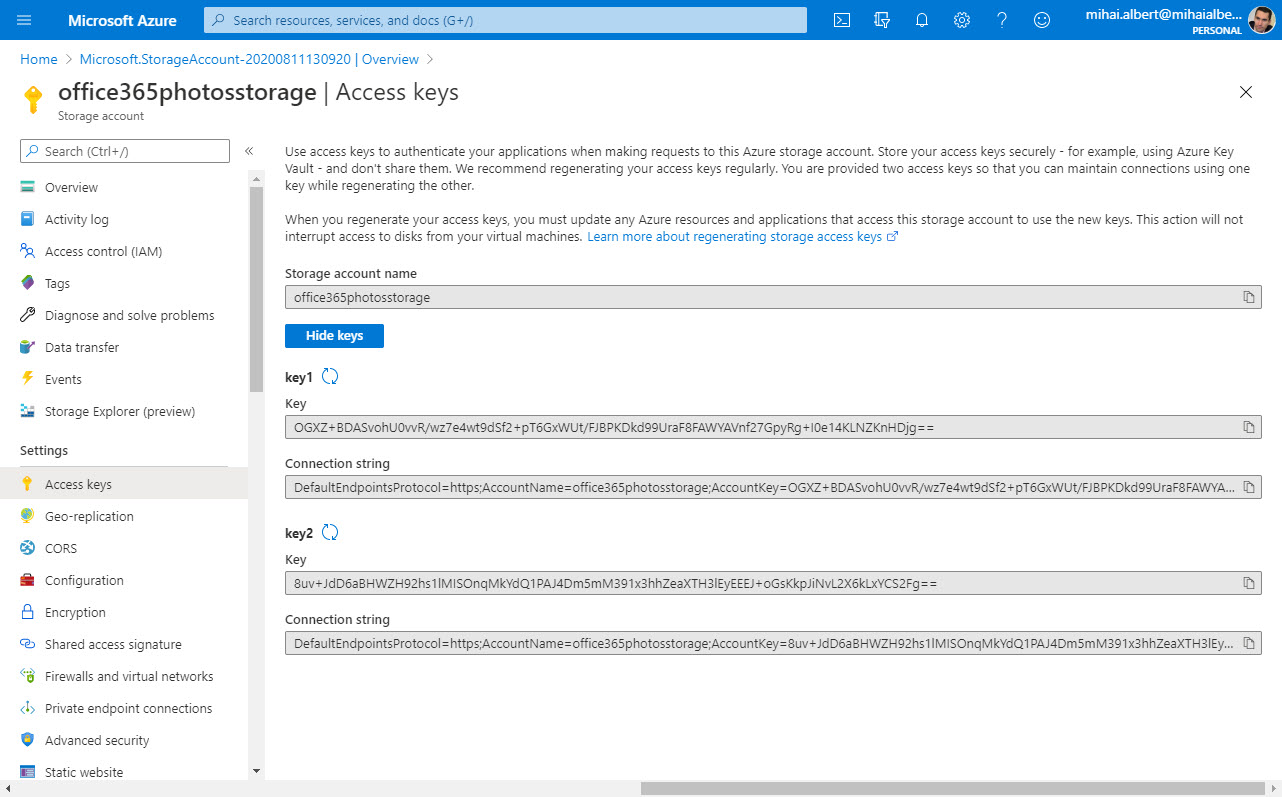
Task: Collapse the sidebar with double chevron
Action: [x=249, y=151]
